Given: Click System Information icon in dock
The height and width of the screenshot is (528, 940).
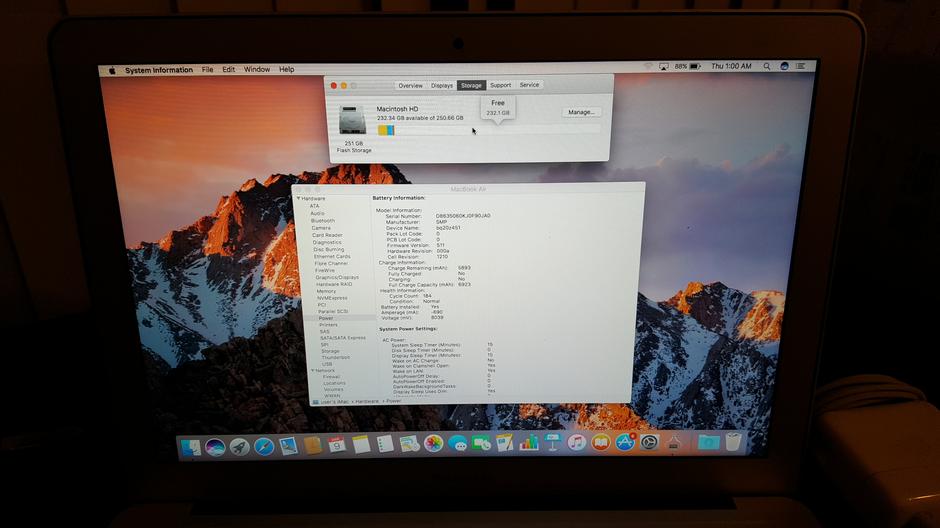Looking at the screenshot, I should pos(674,443).
